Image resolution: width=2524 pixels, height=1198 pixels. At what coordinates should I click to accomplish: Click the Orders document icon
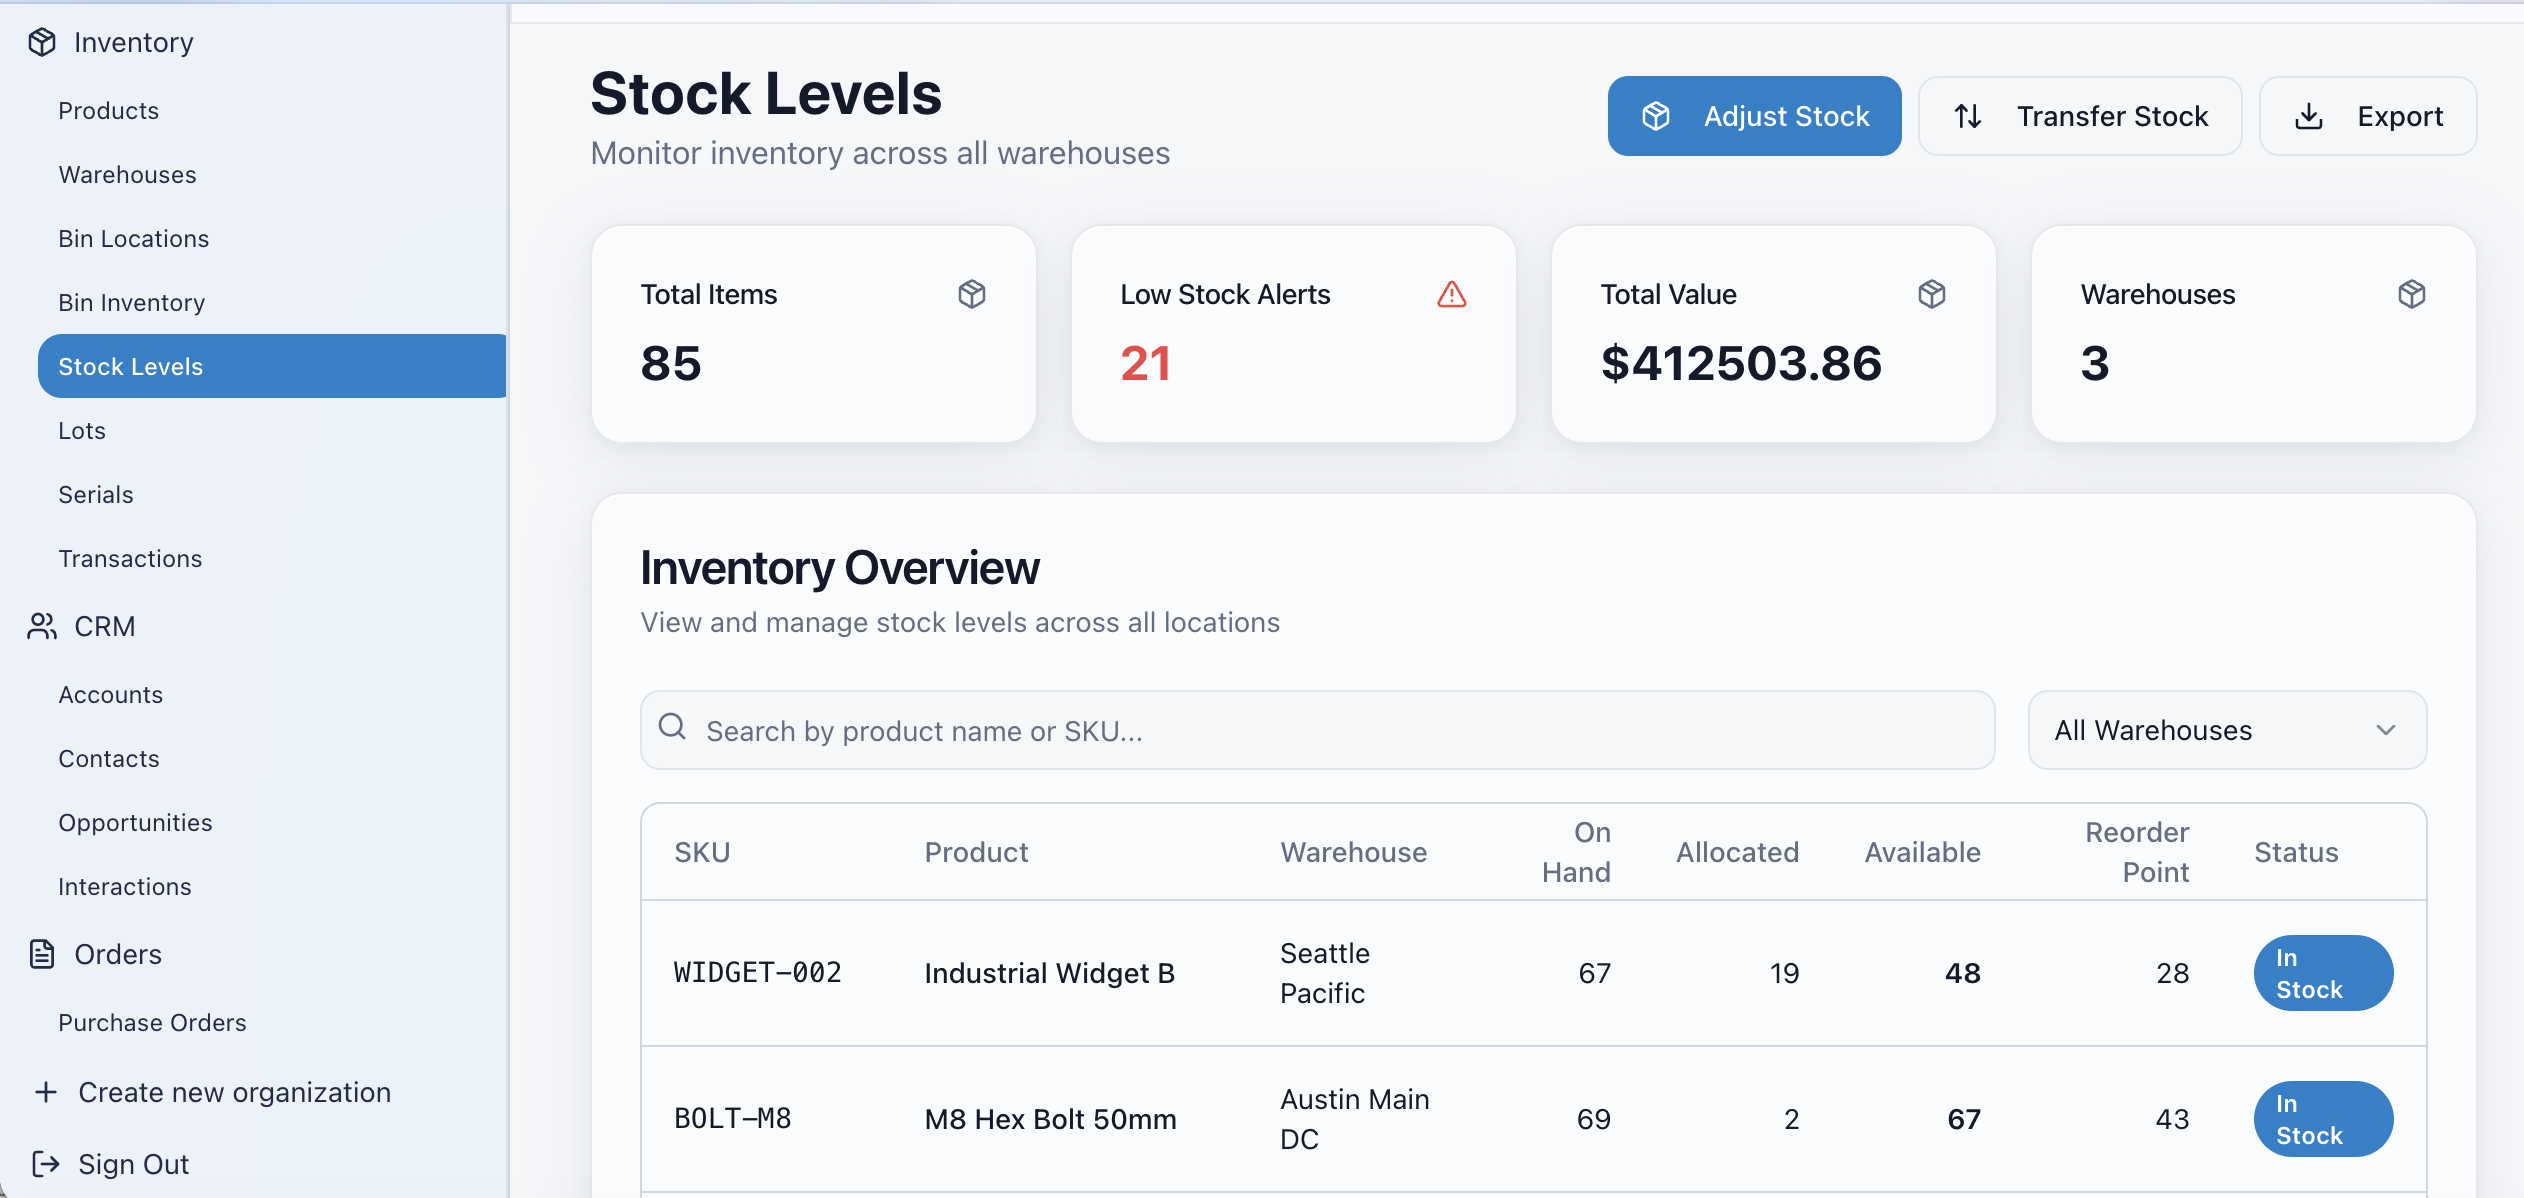tap(42, 954)
